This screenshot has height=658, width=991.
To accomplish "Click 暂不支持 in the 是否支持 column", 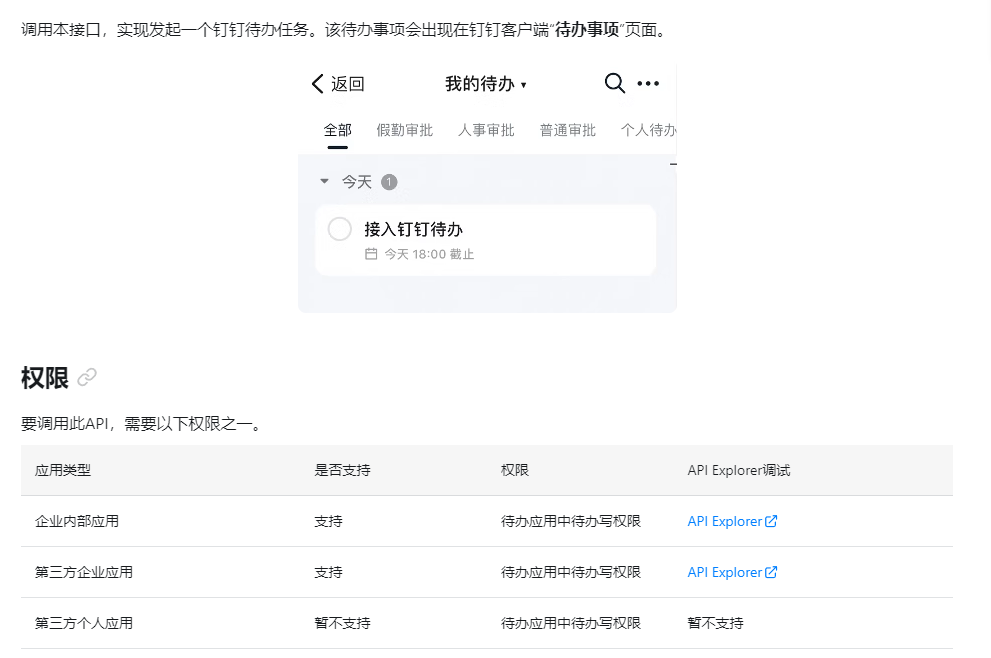I will coord(342,623).
